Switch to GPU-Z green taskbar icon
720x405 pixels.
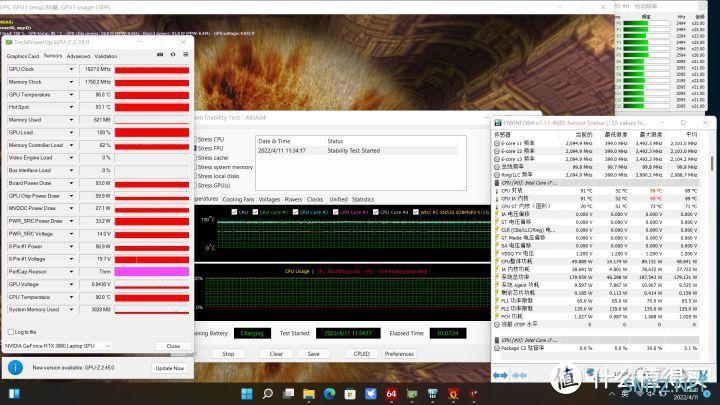coord(412,394)
